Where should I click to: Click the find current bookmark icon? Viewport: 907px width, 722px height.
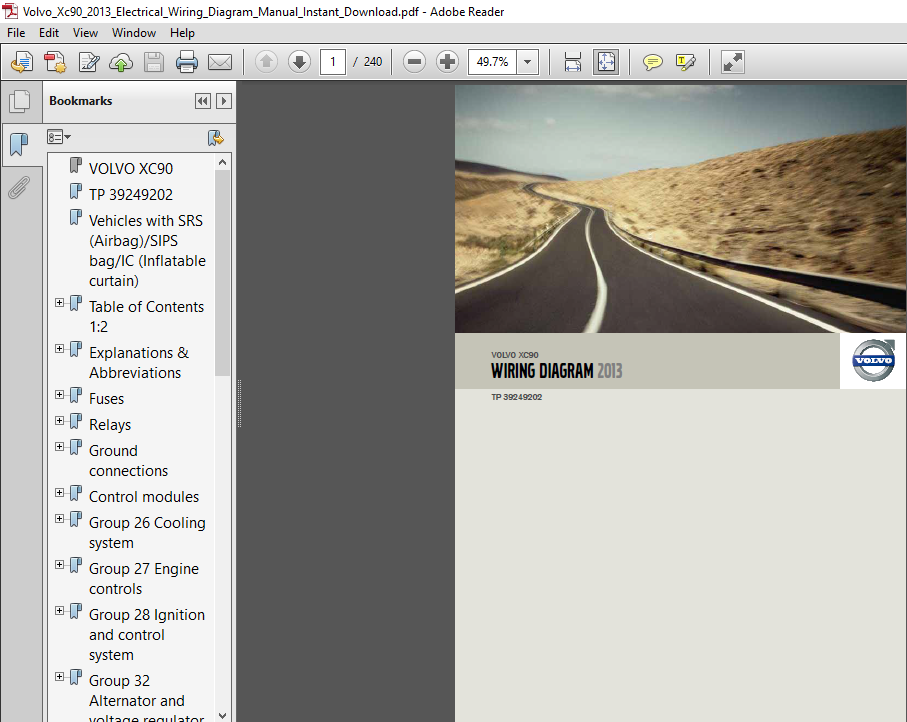[215, 138]
